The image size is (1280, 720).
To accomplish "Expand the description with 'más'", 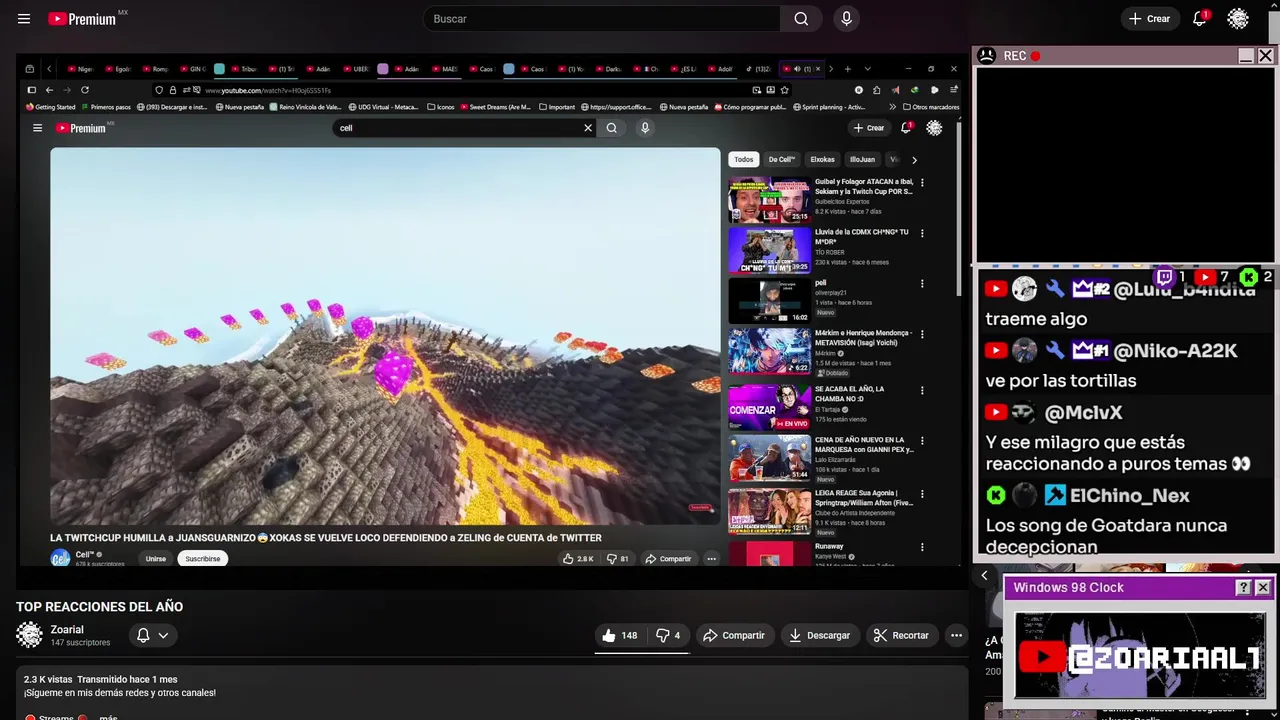I will 108,717.
